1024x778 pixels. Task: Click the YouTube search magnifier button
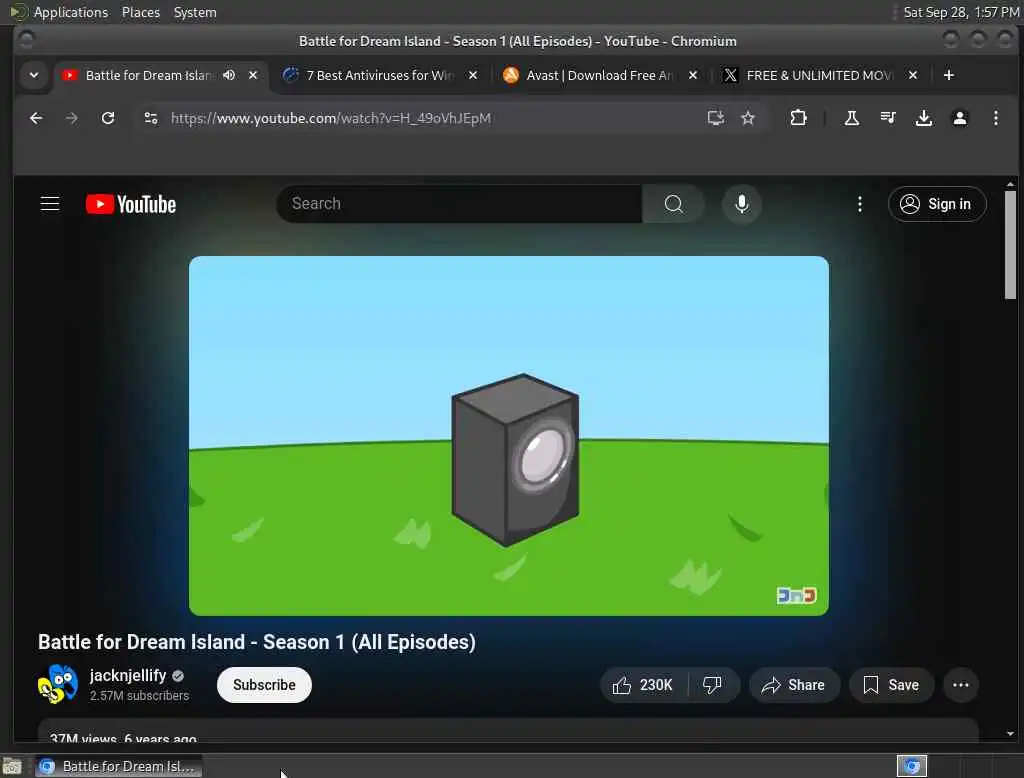tap(673, 204)
